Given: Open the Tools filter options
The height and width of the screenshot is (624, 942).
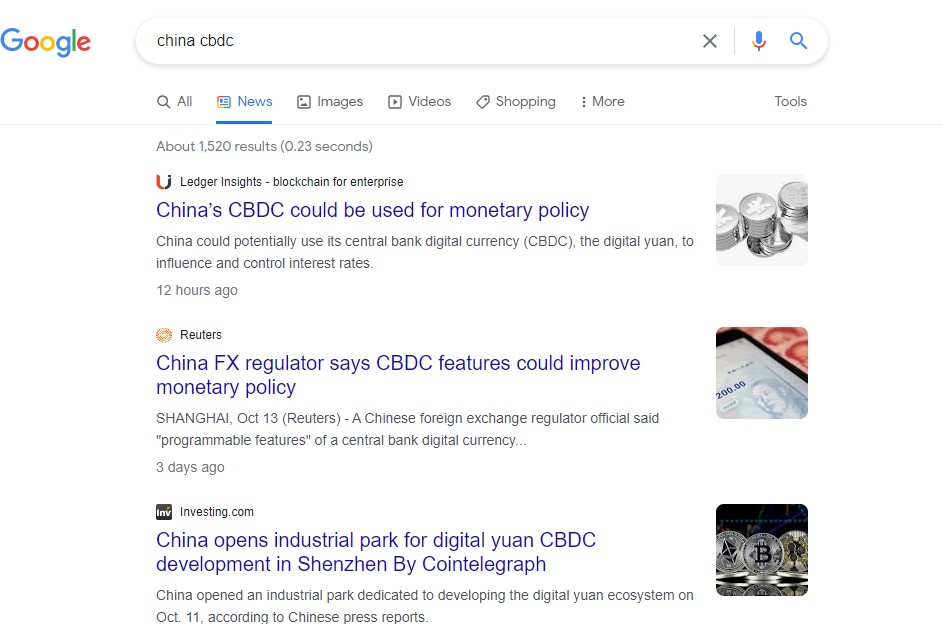Looking at the screenshot, I should click(x=790, y=101).
